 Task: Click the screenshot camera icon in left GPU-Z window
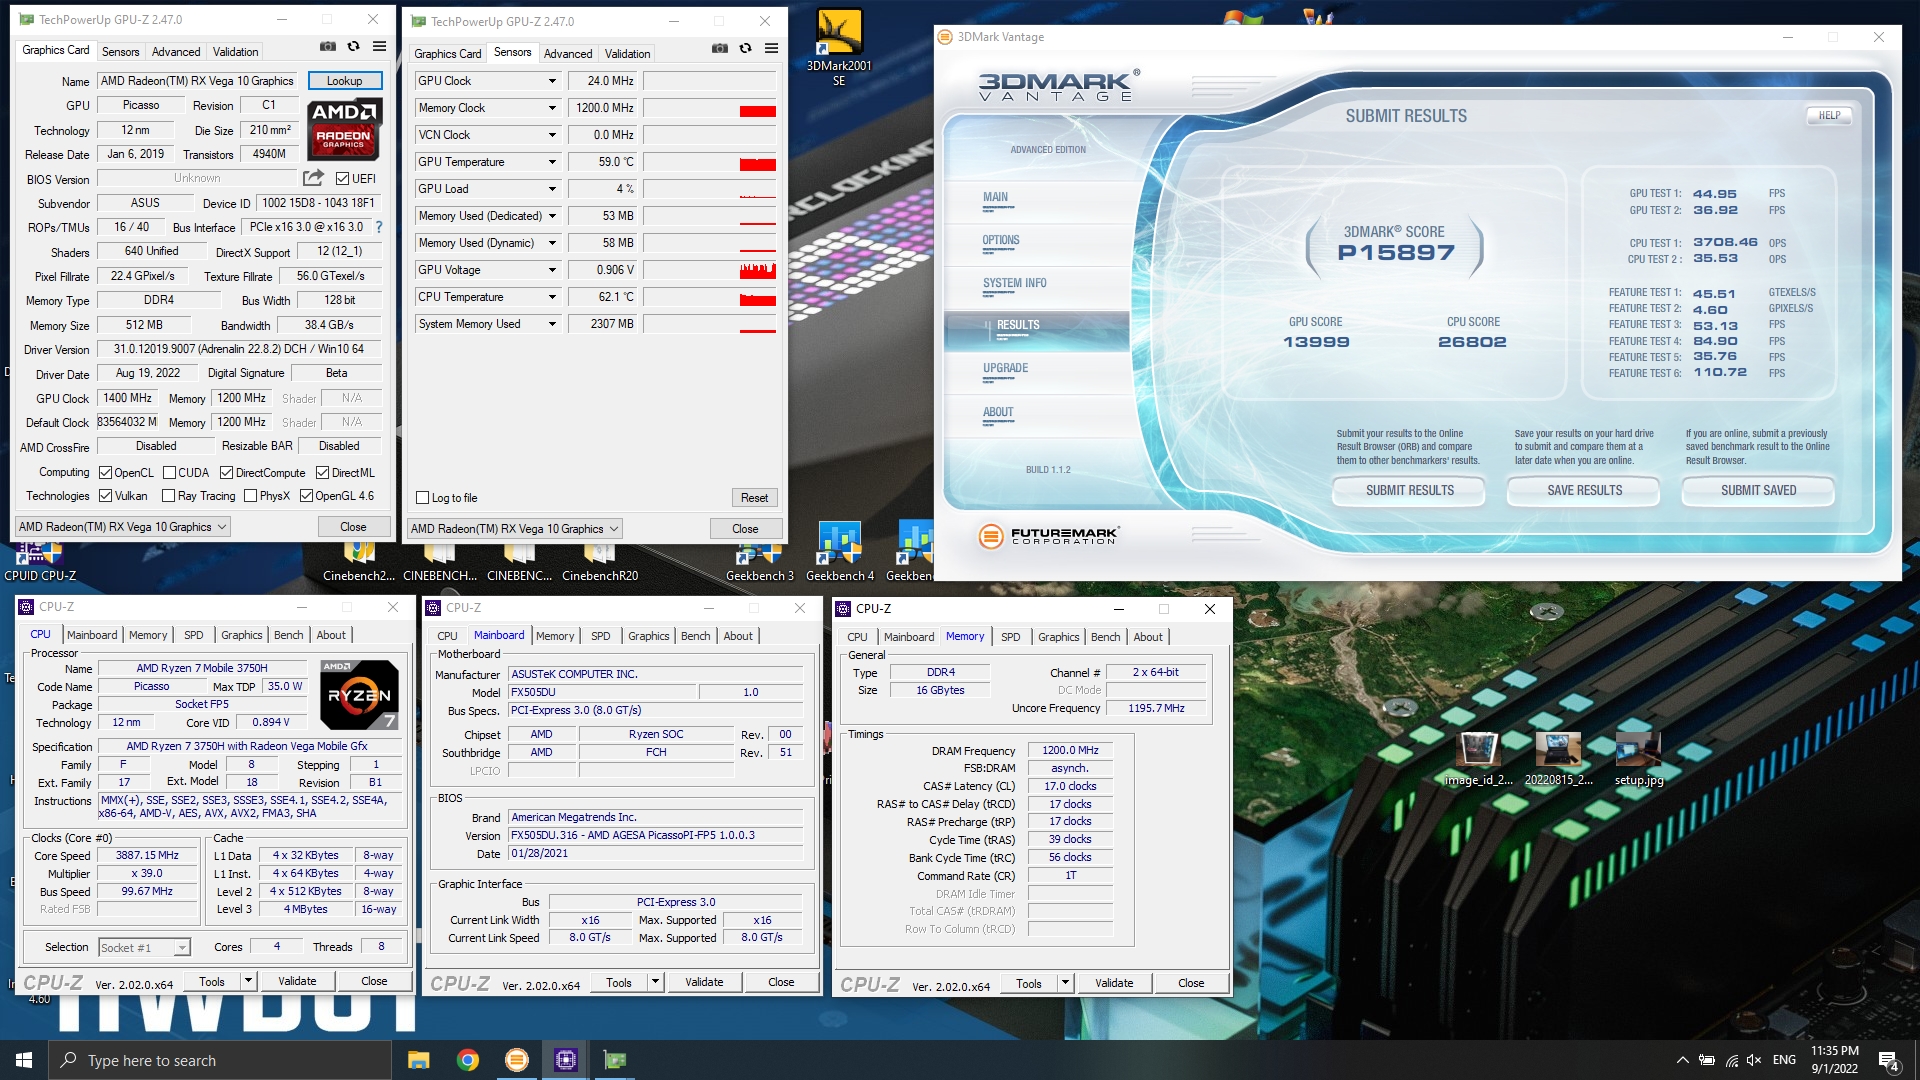click(x=327, y=47)
